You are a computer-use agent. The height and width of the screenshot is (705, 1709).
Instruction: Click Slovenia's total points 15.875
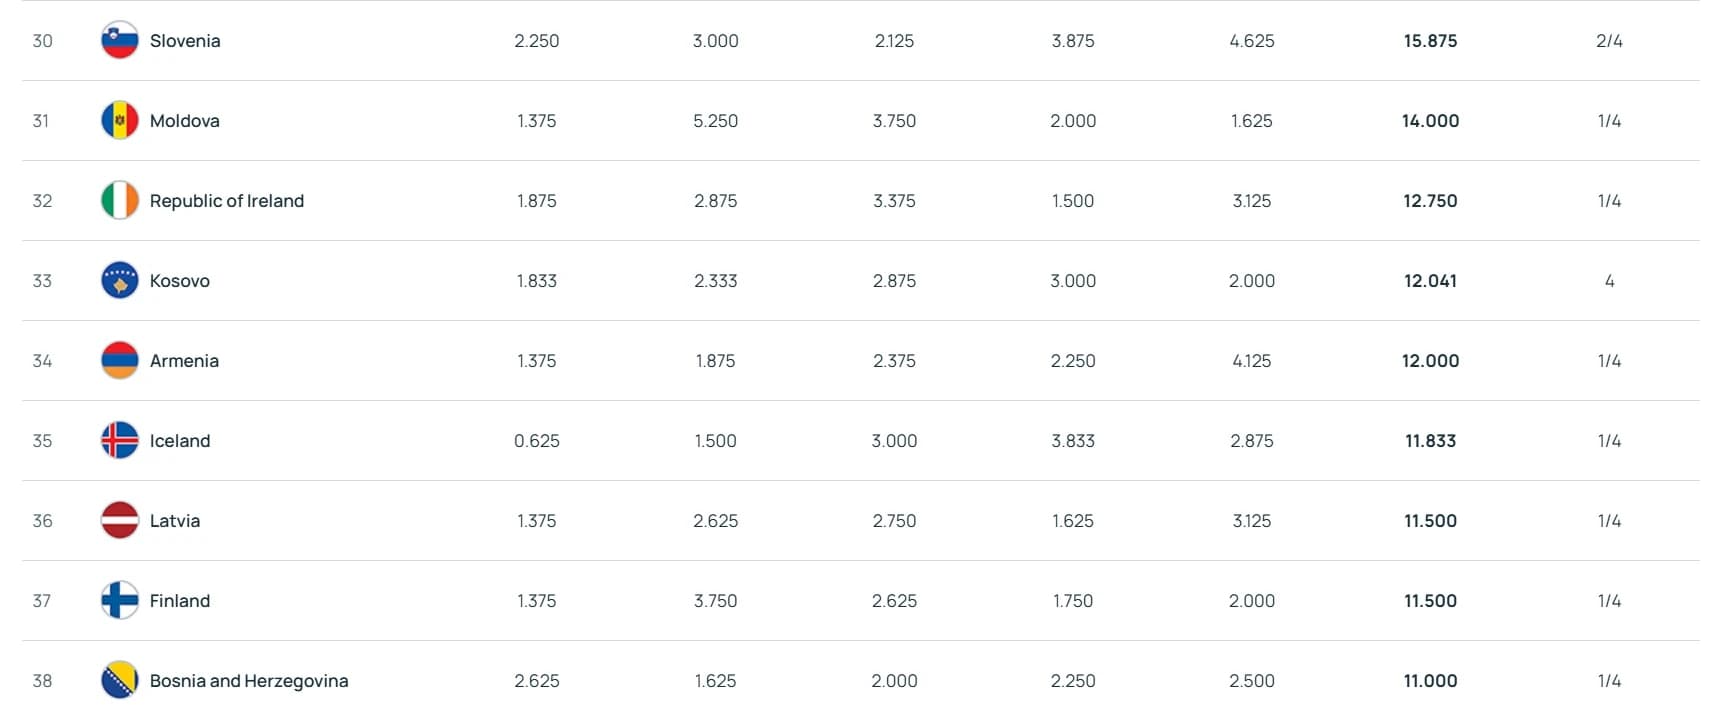(x=1430, y=41)
